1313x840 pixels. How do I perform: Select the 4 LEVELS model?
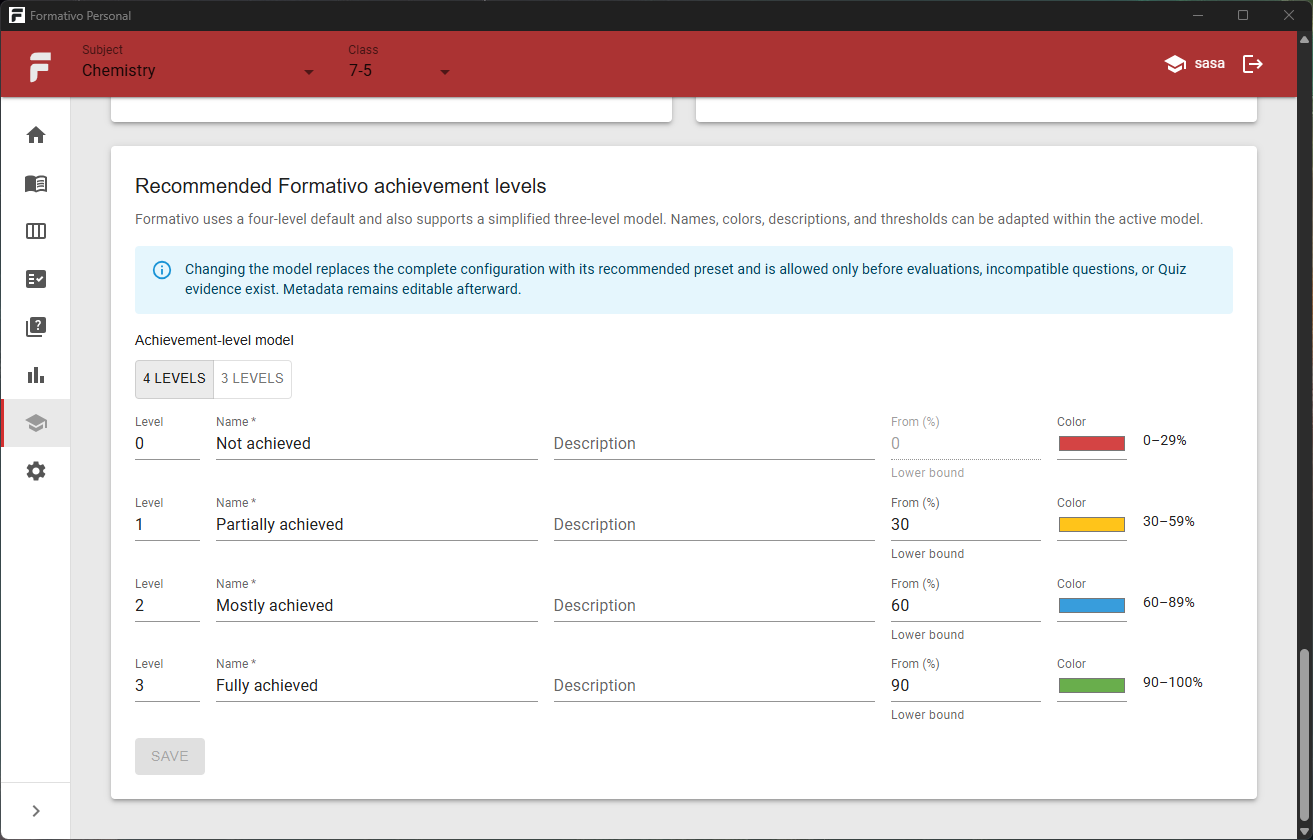coord(174,379)
